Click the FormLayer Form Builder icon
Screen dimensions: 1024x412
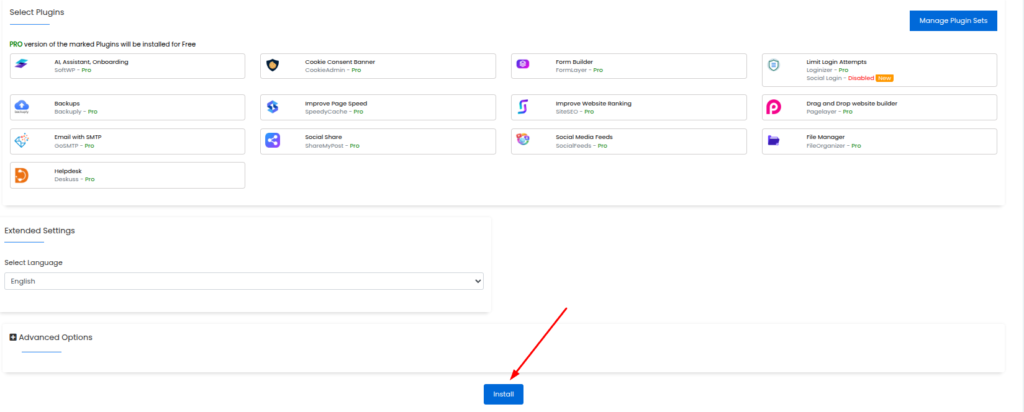522,64
